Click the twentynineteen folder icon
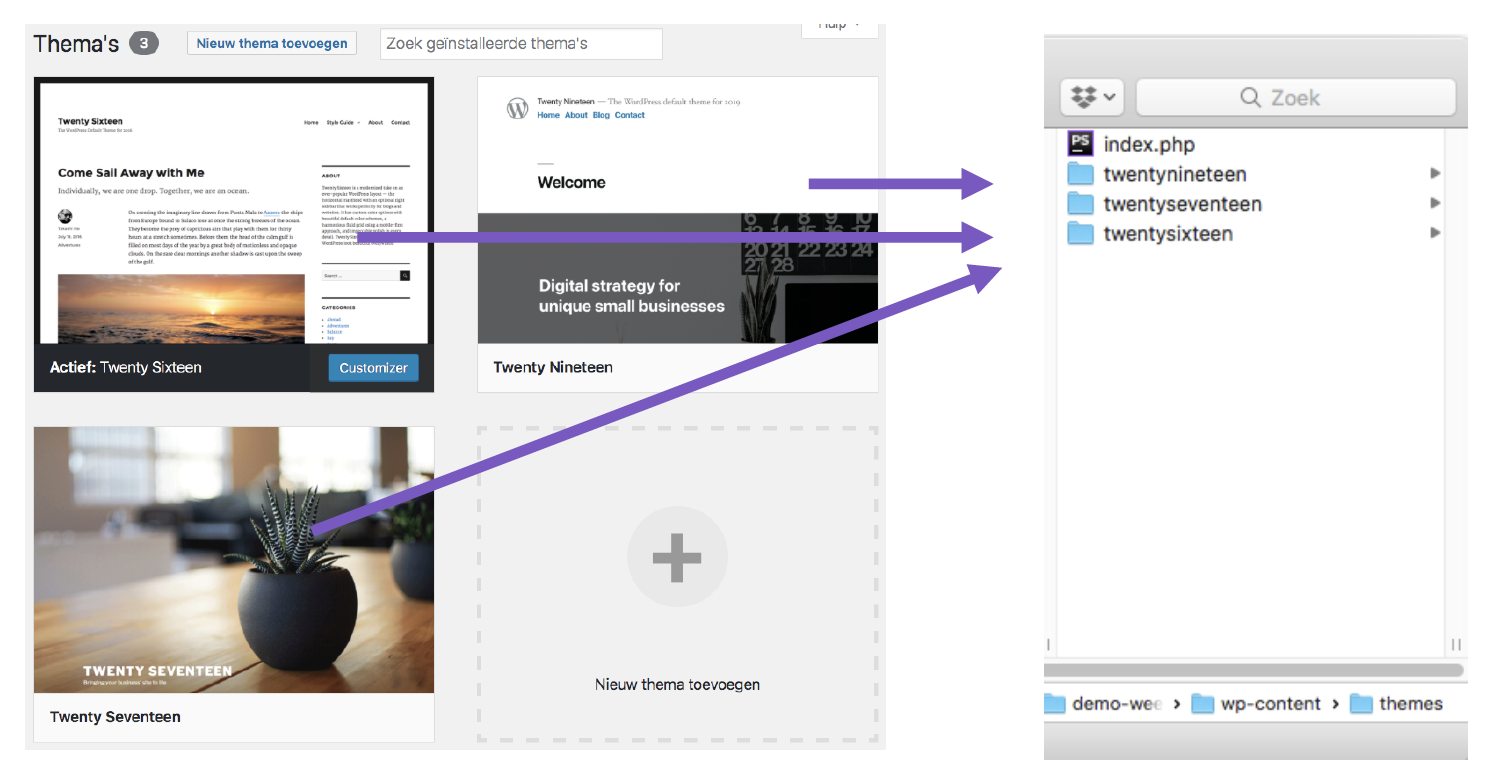 [1080, 174]
